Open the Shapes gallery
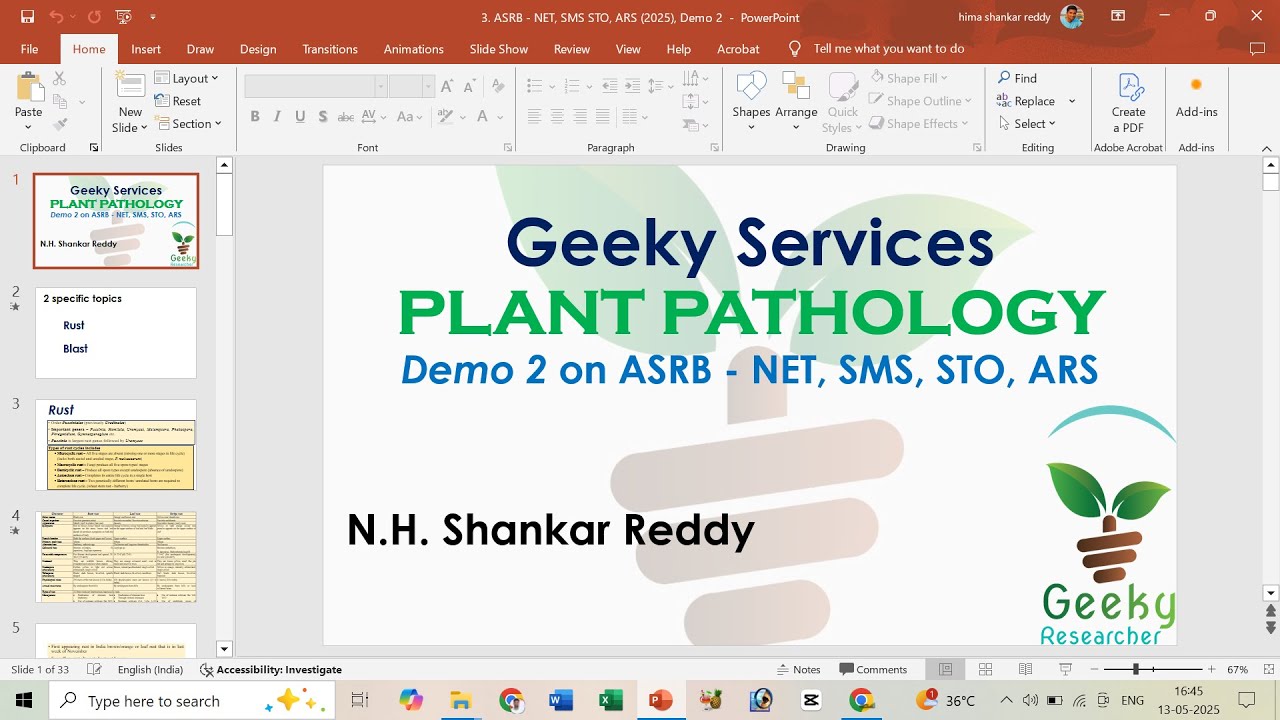 pos(751,100)
